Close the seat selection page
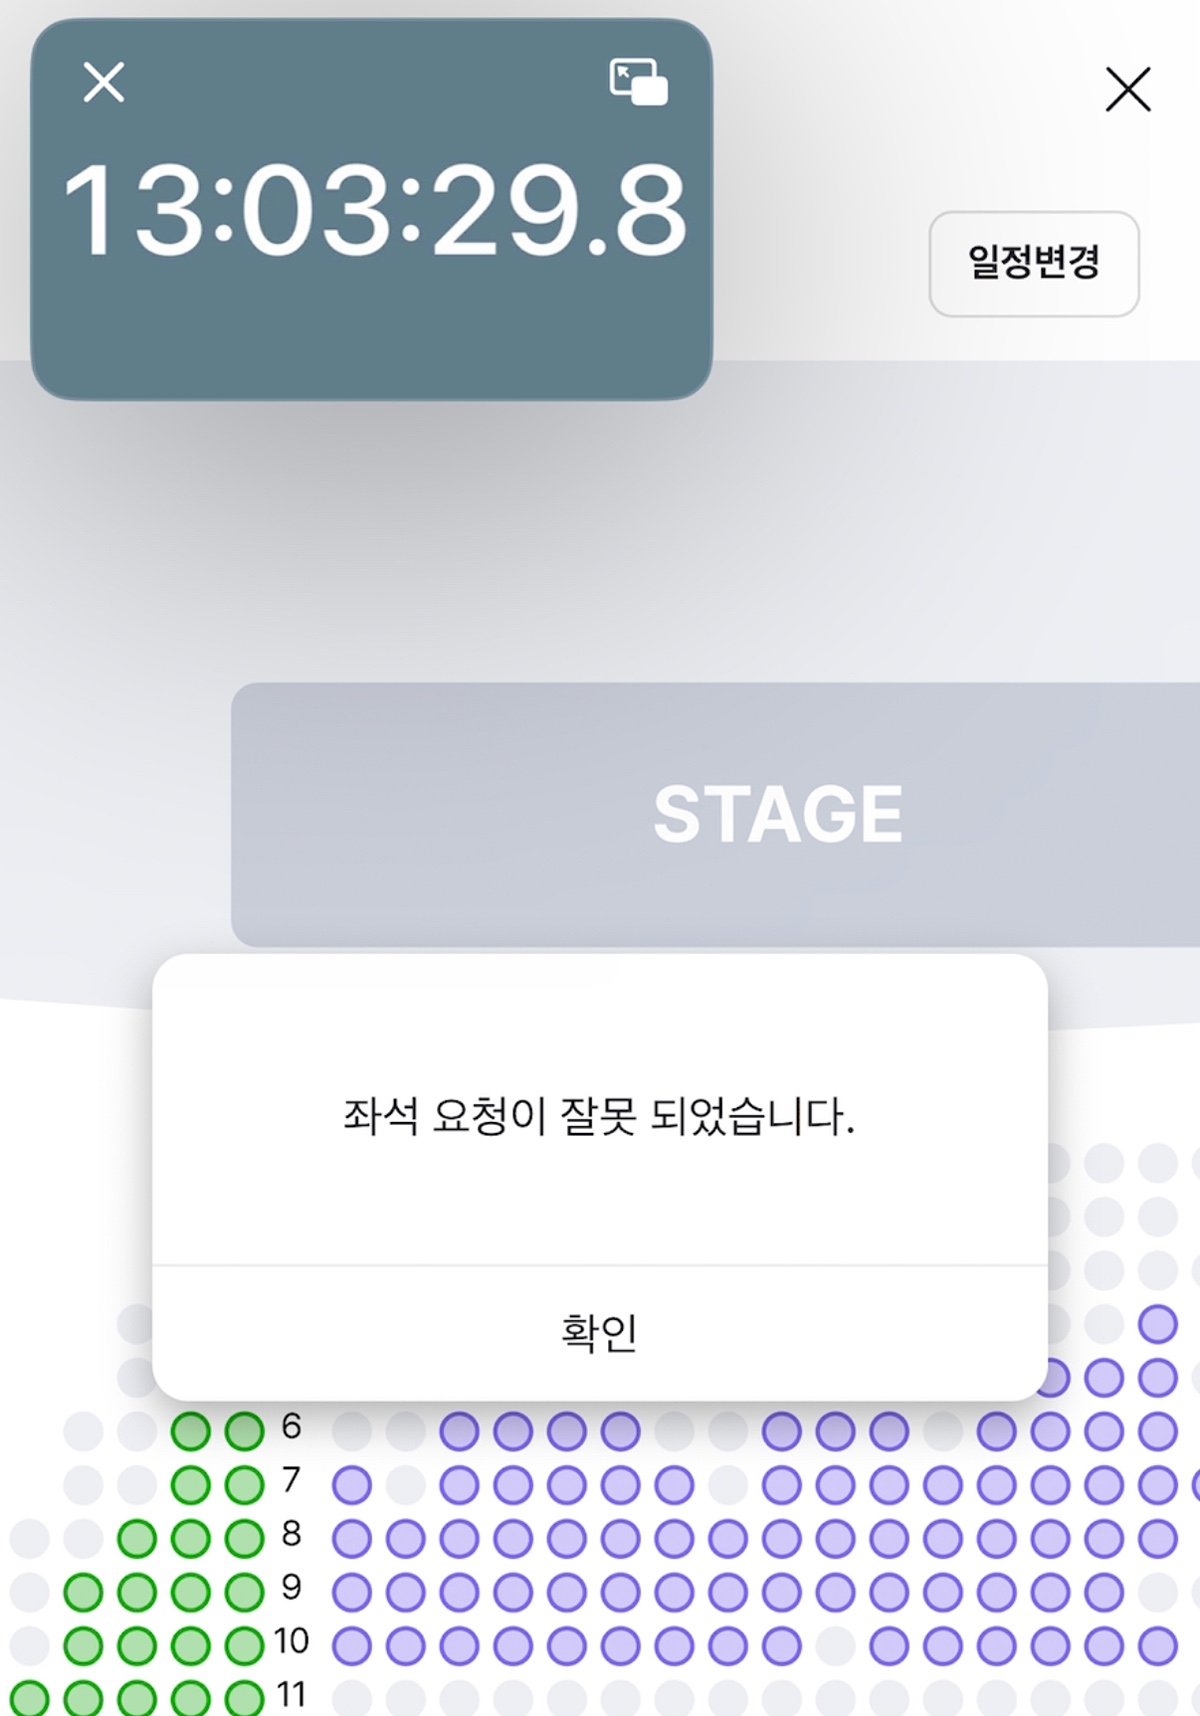This screenshot has width=1200, height=1716. (x=1128, y=90)
